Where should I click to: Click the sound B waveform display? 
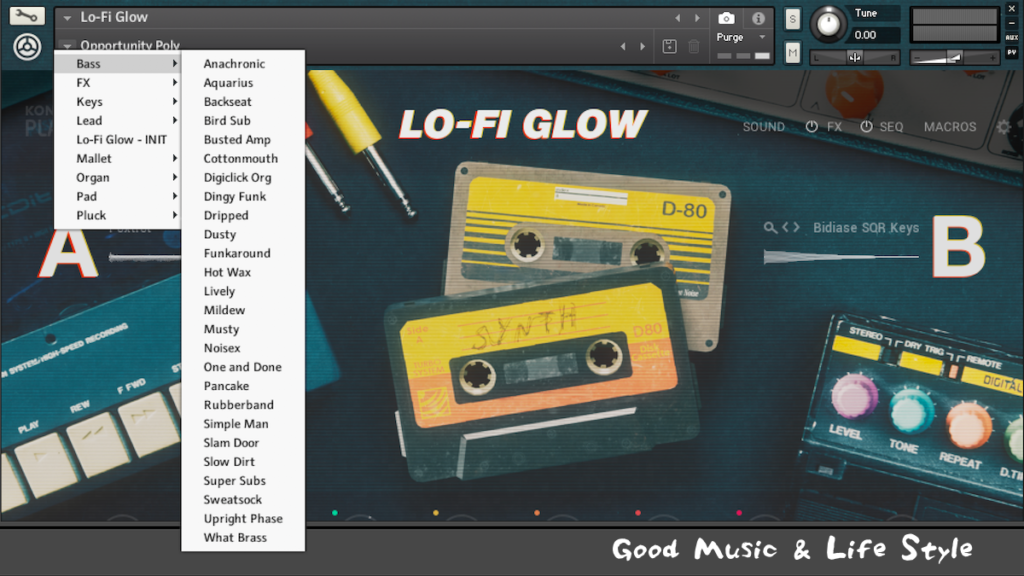point(841,257)
